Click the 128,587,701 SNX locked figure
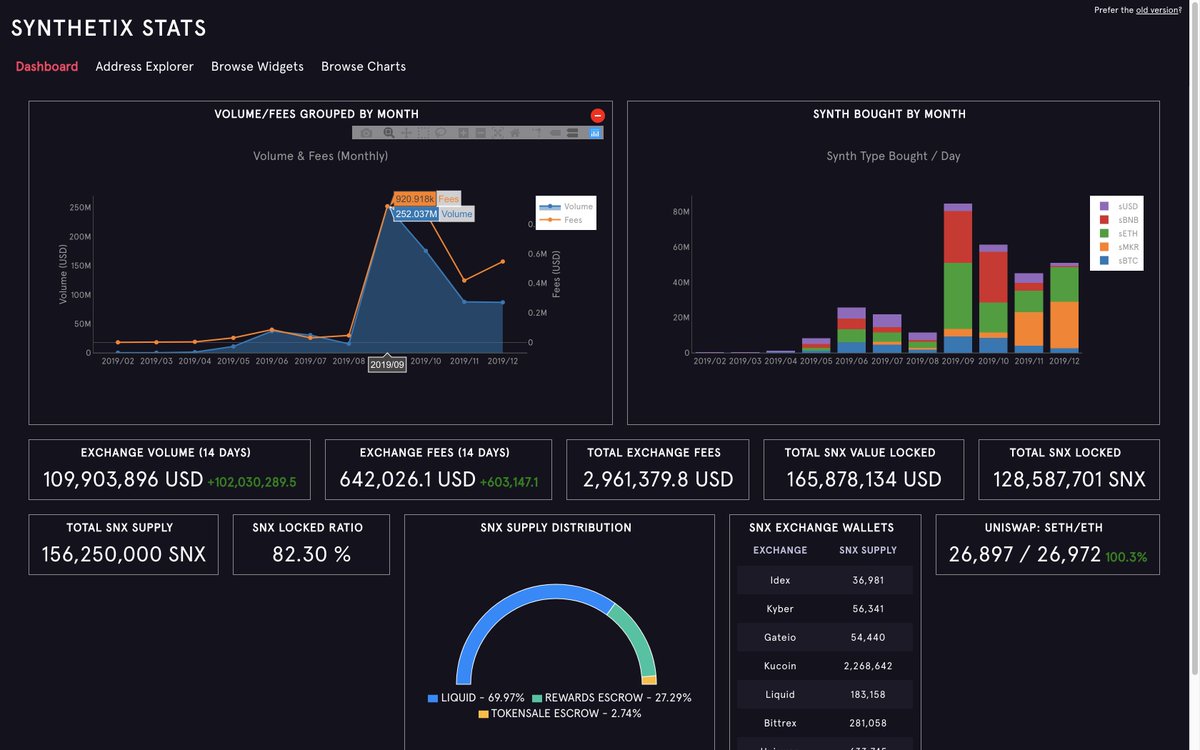The width and height of the screenshot is (1200, 750). coord(1069,480)
